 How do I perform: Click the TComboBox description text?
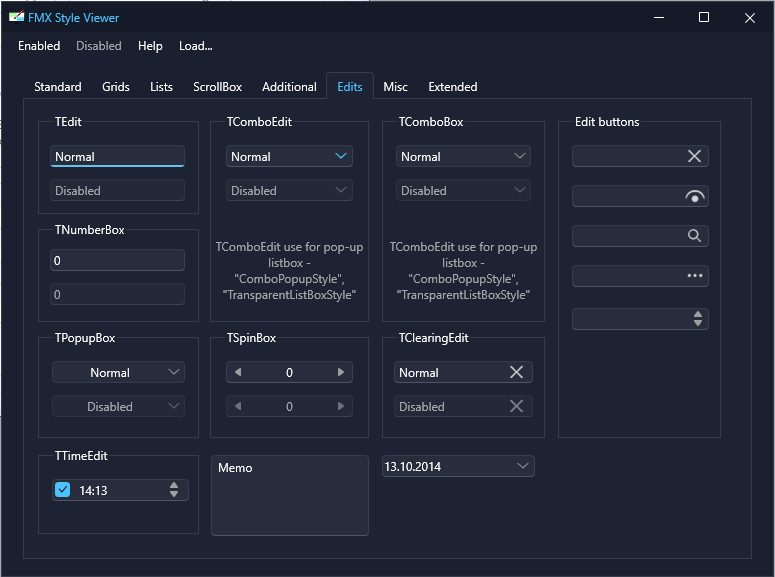[x=463, y=270]
